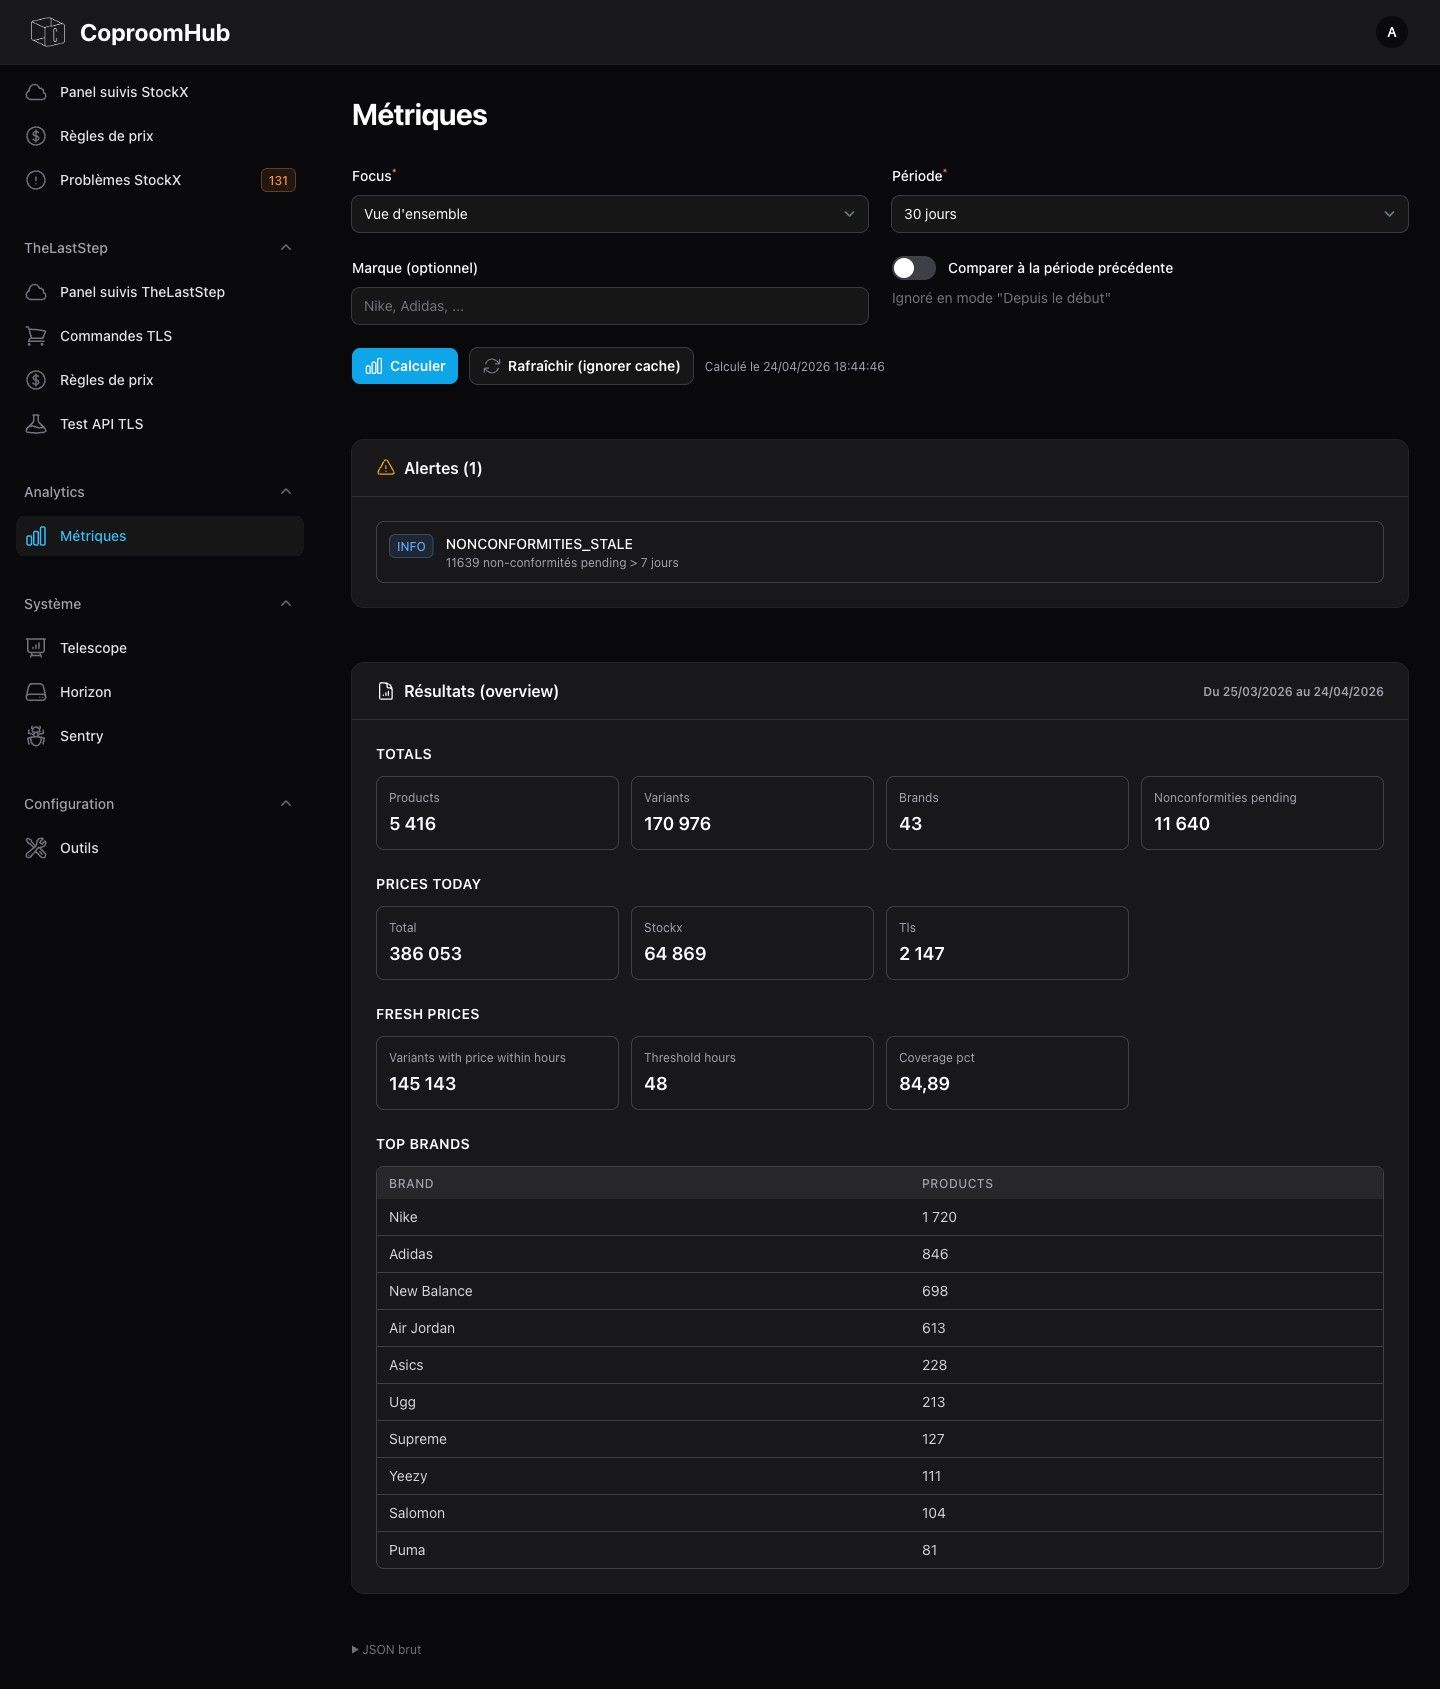
Task: Open Commandes TLS in sidebar
Action: 160,336
